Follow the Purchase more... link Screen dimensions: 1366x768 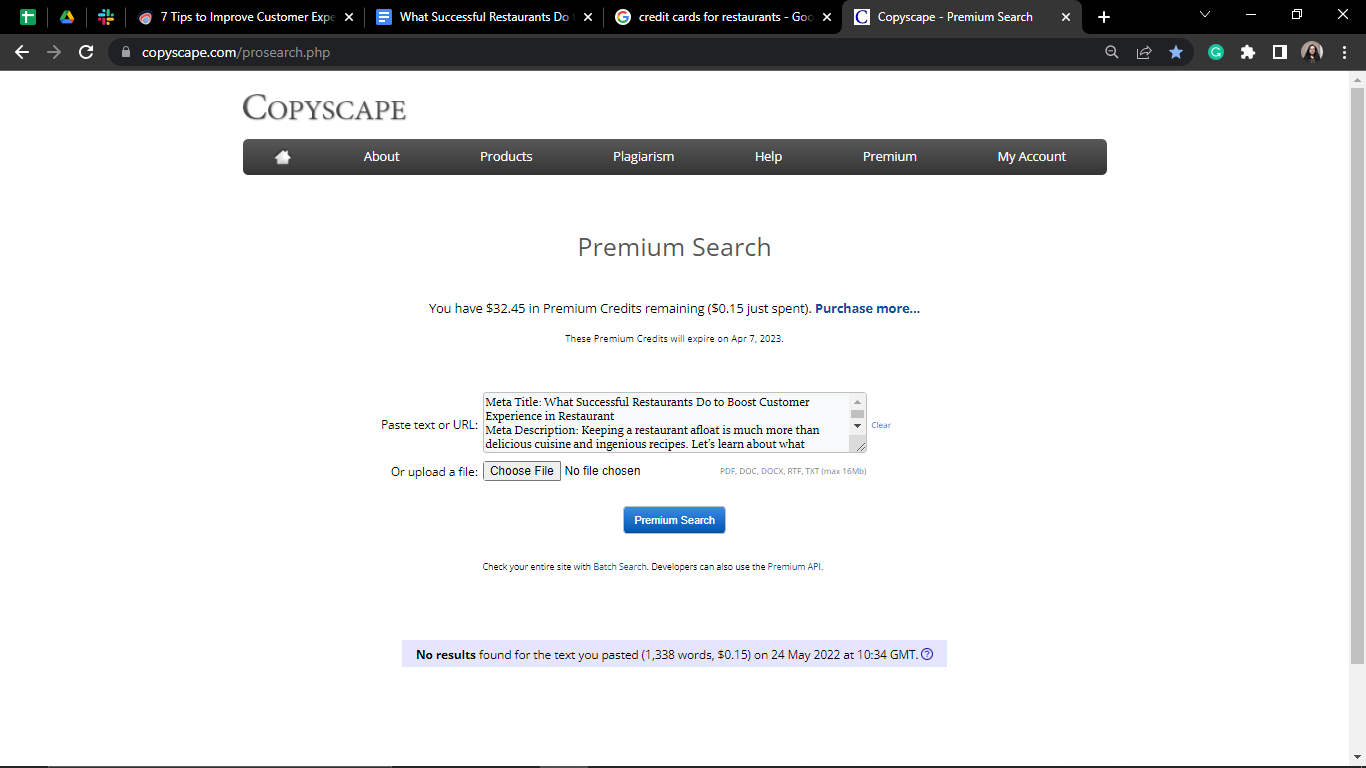[x=867, y=309]
